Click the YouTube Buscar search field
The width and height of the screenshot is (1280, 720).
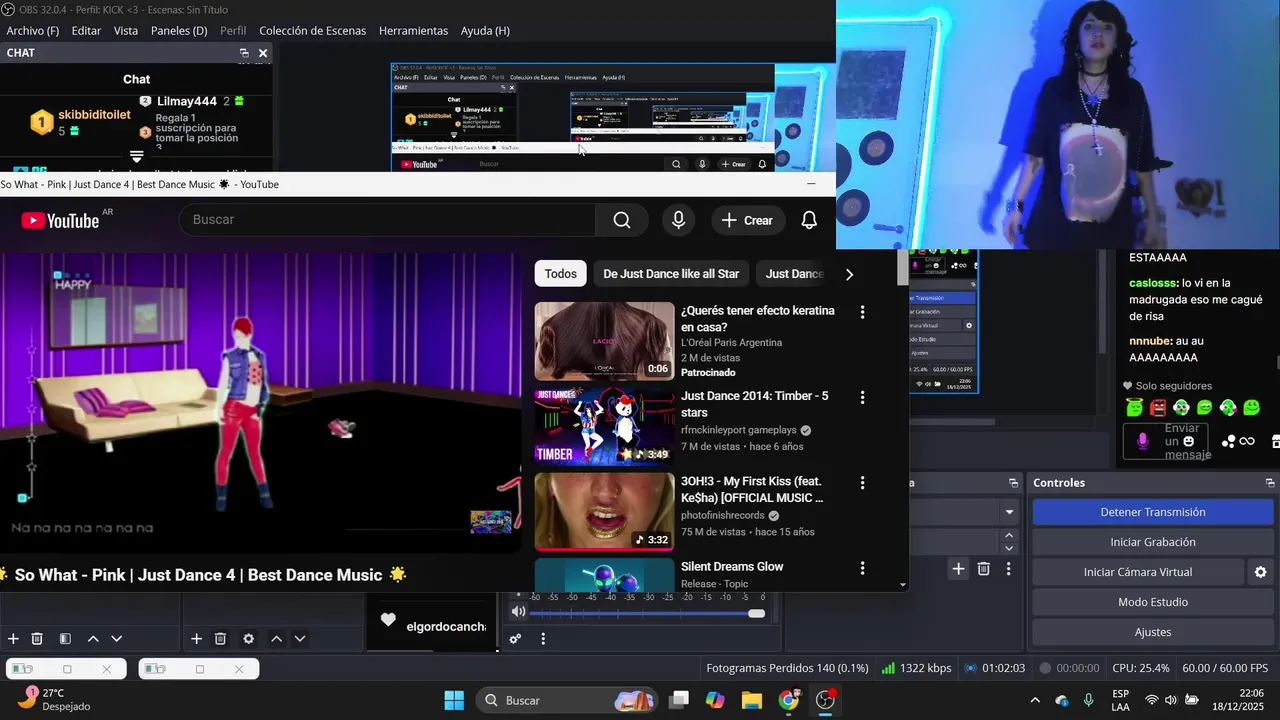[x=387, y=220]
